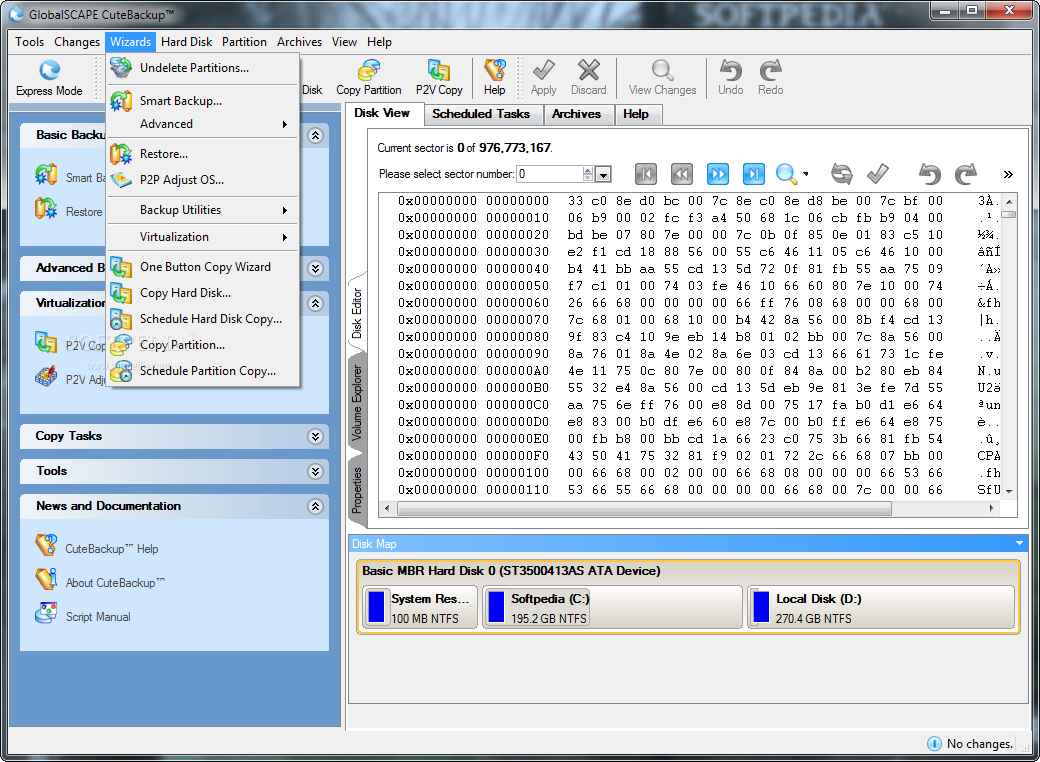
Task: Open the Changes menu
Action: click(77, 42)
